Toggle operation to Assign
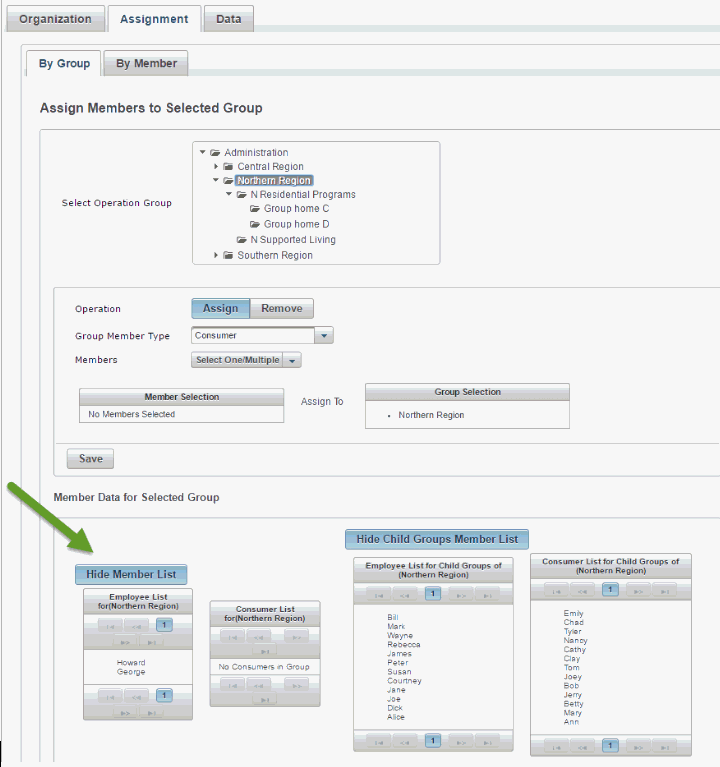Viewport: 720px width, 767px height. pyautogui.click(x=220, y=308)
